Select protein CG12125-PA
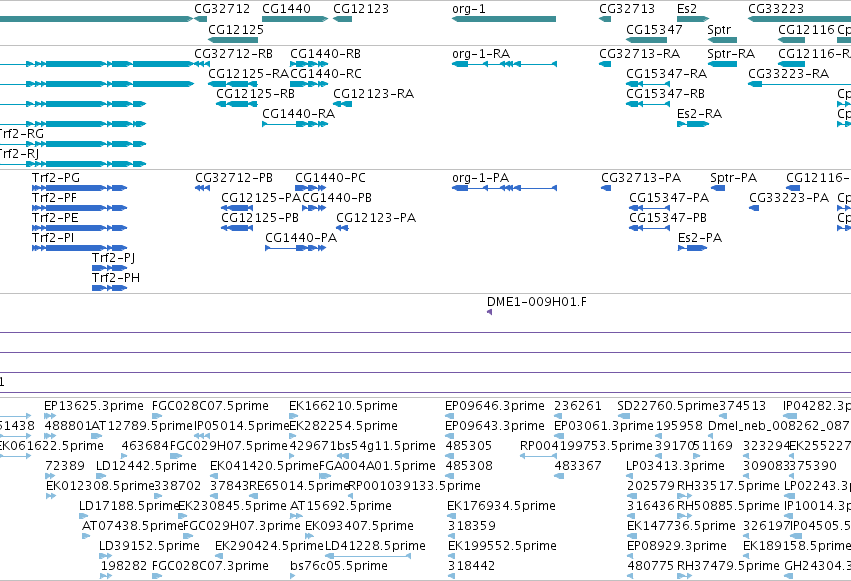The width and height of the screenshot is (851, 581). (261, 198)
